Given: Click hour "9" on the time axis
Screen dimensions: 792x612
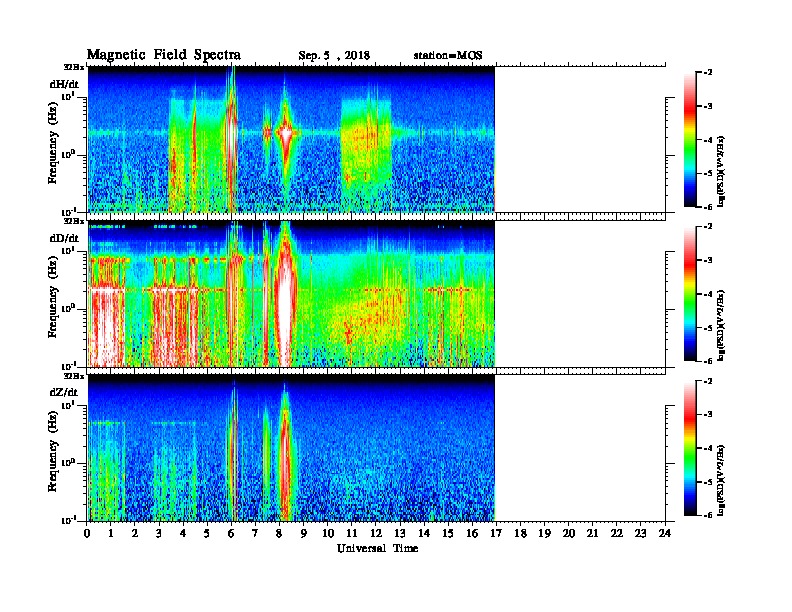Looking at the screenshot, I should click(304, 534).
